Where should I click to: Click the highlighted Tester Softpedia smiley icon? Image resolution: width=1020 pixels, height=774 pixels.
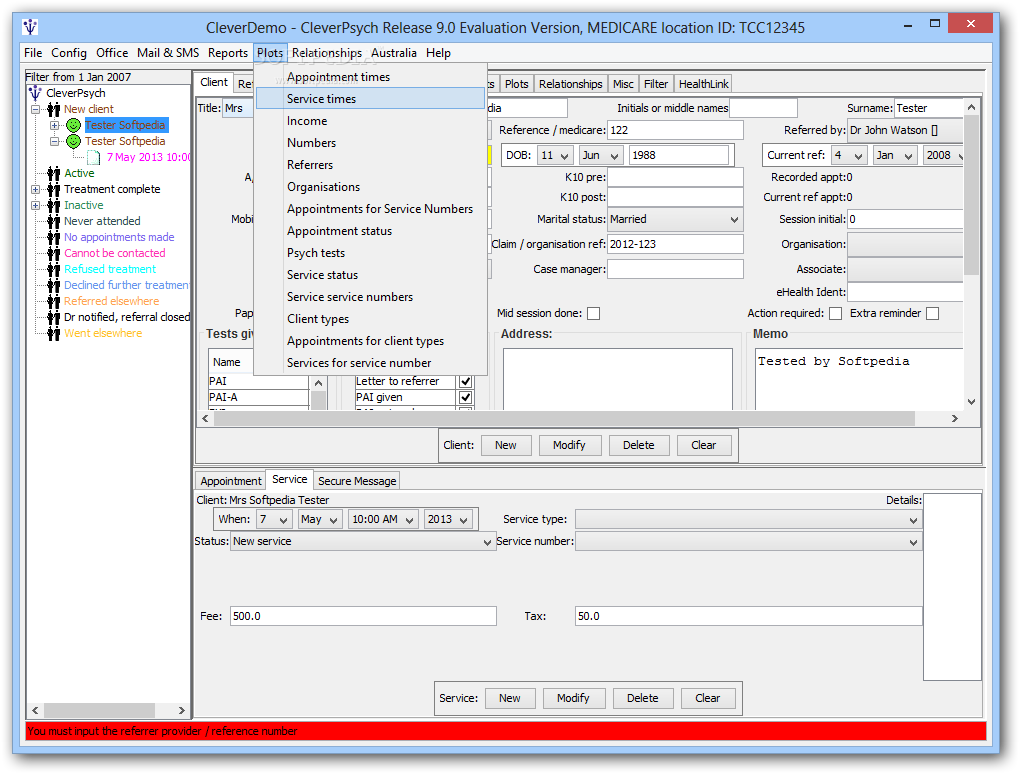[x=74, y=125]
